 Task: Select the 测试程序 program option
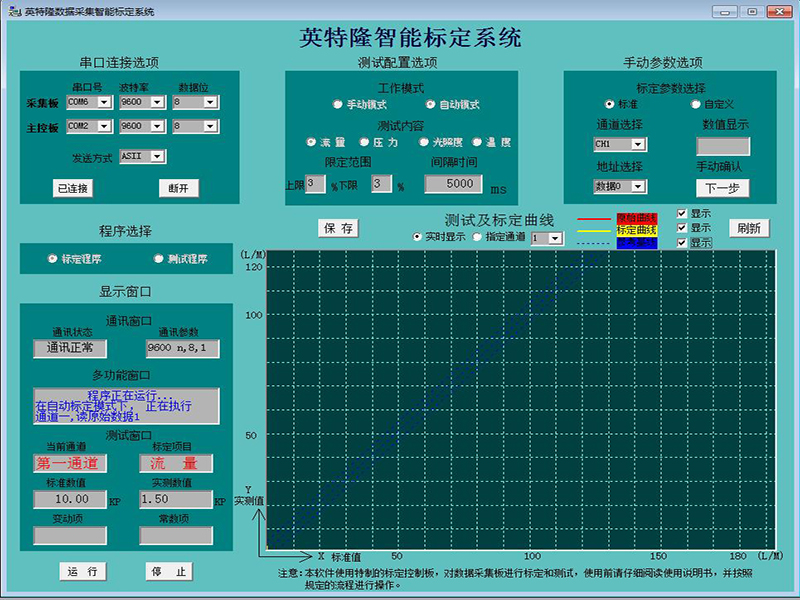(159, 258)
